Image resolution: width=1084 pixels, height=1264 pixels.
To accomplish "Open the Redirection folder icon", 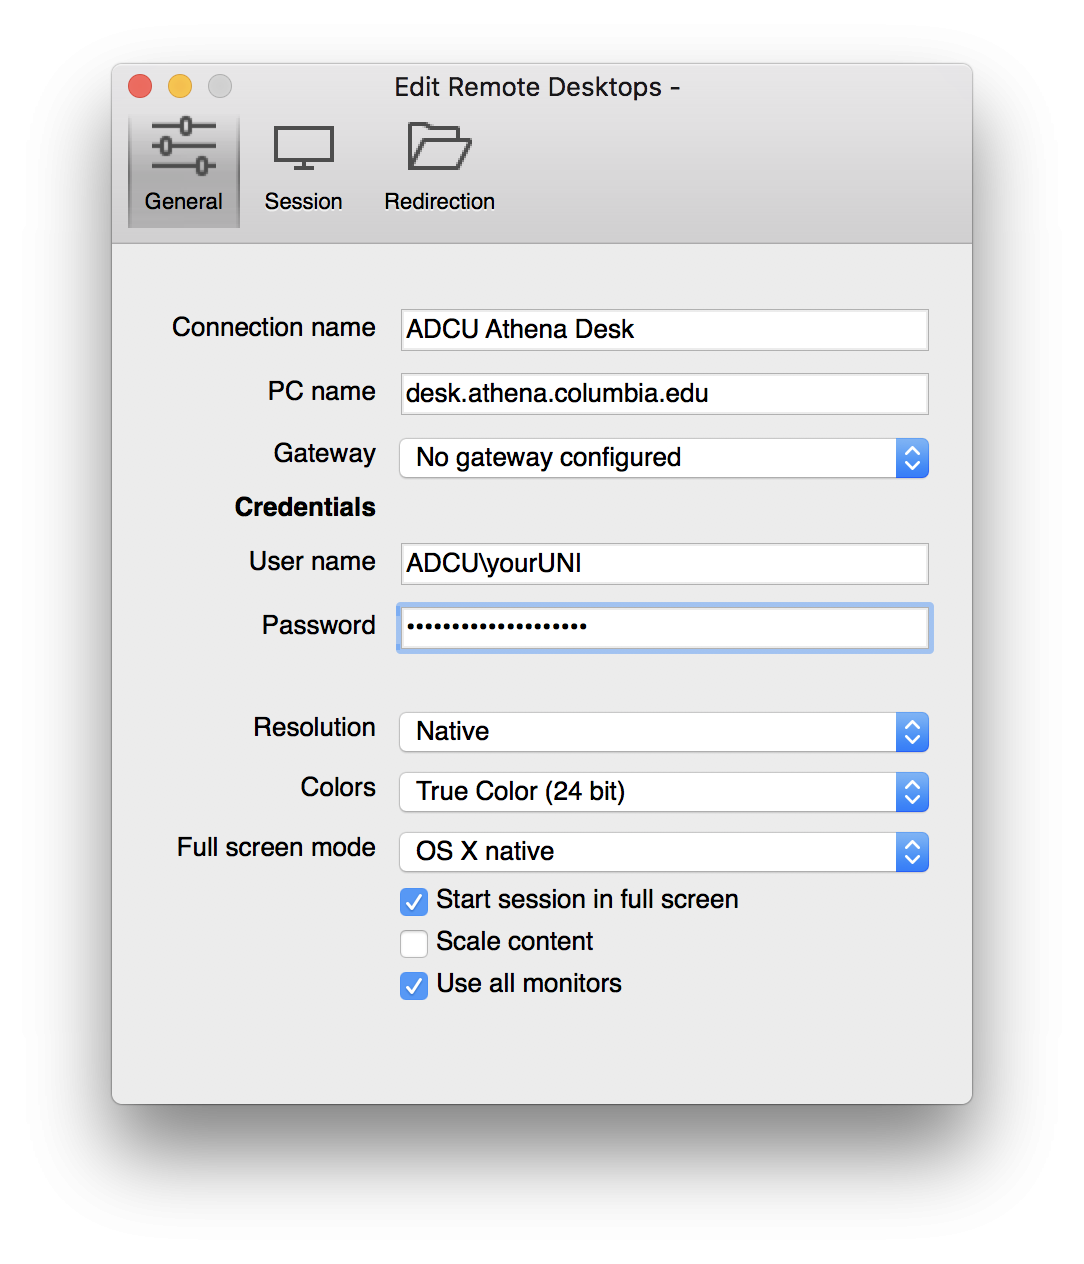I will coord(439,146).
